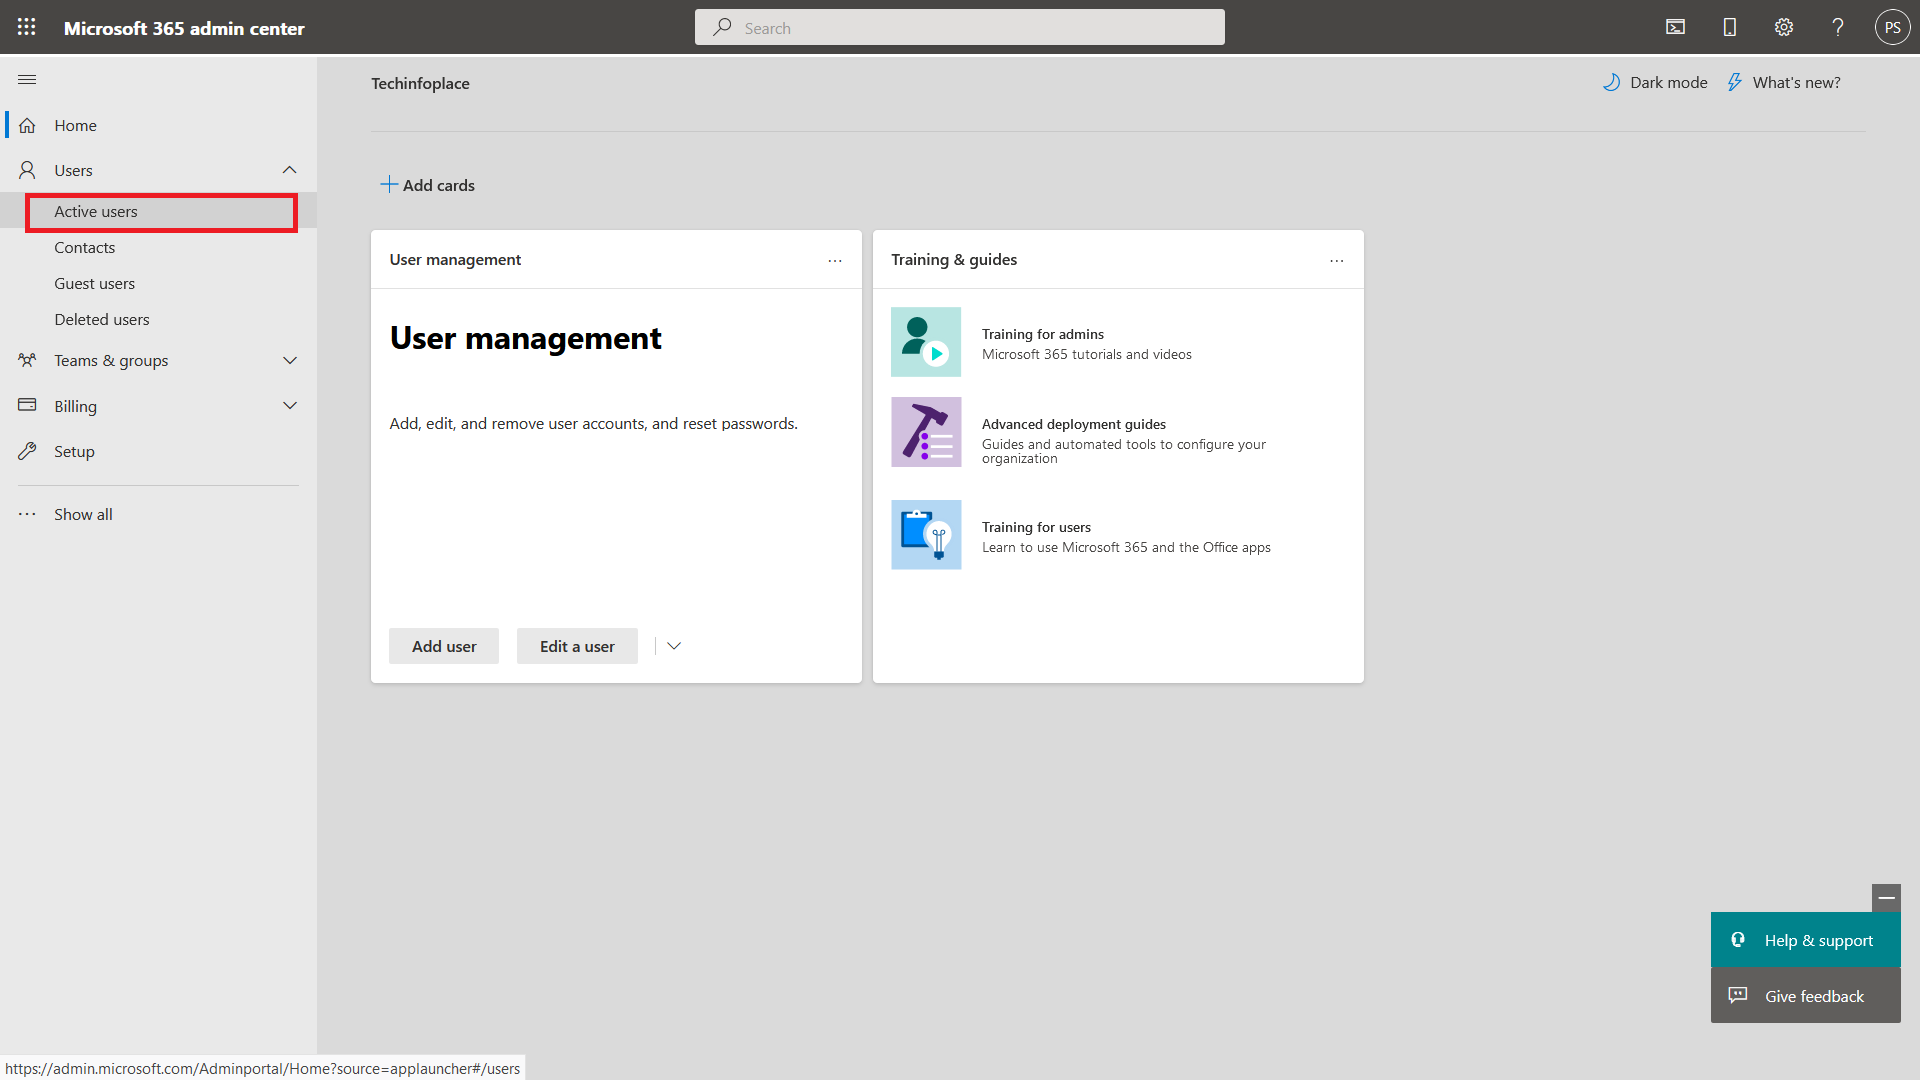Click the Edit a user button
1920x1080 pixels.
point(577,645)
